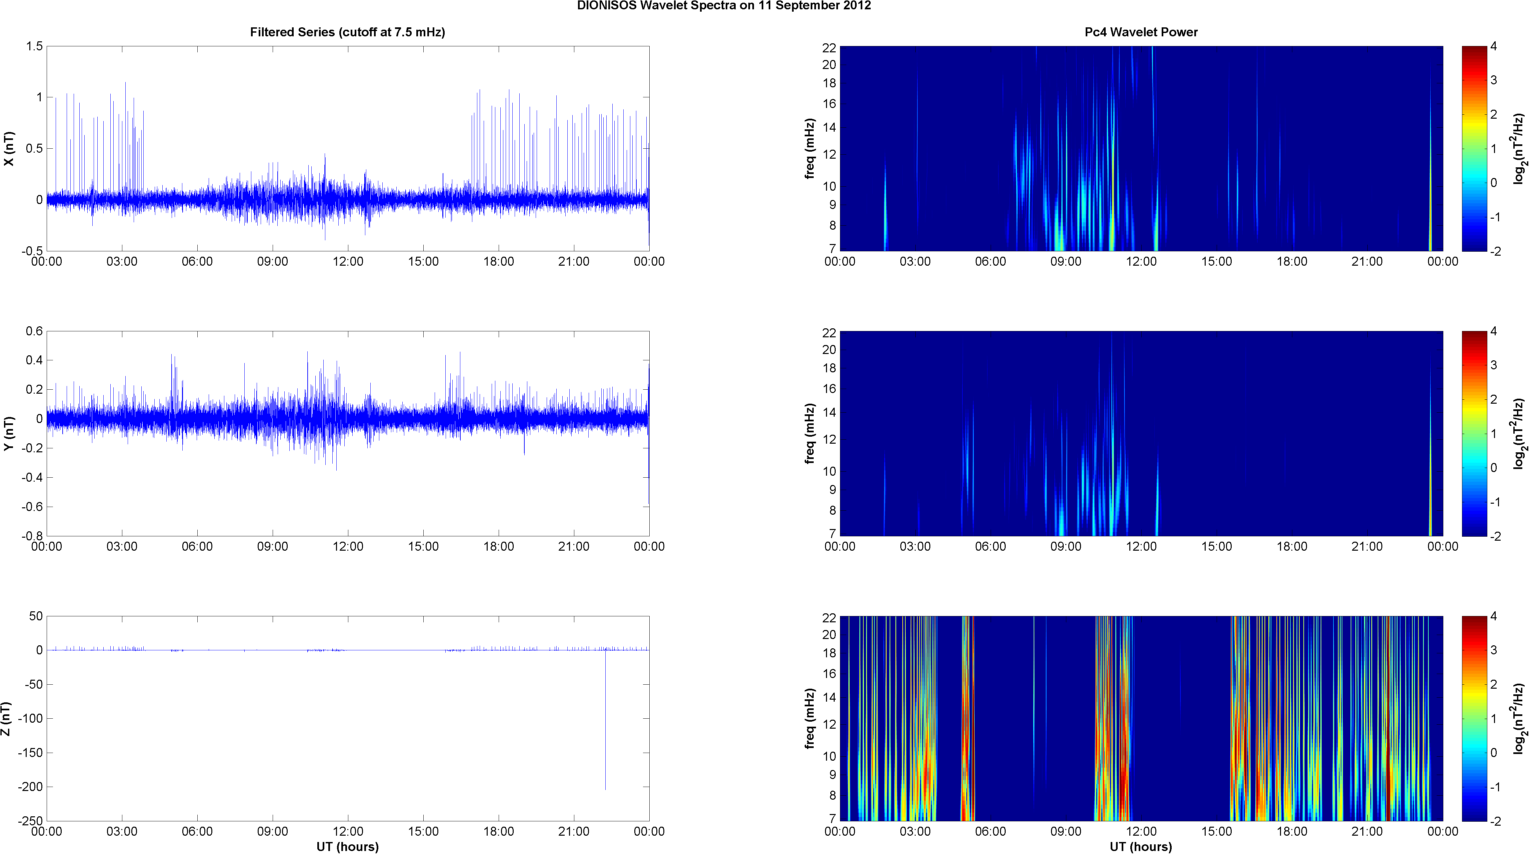The height and width of the screenshot is (854, 1529).
Task: Click the X (nT) axis label
Action: pos(9,148)
